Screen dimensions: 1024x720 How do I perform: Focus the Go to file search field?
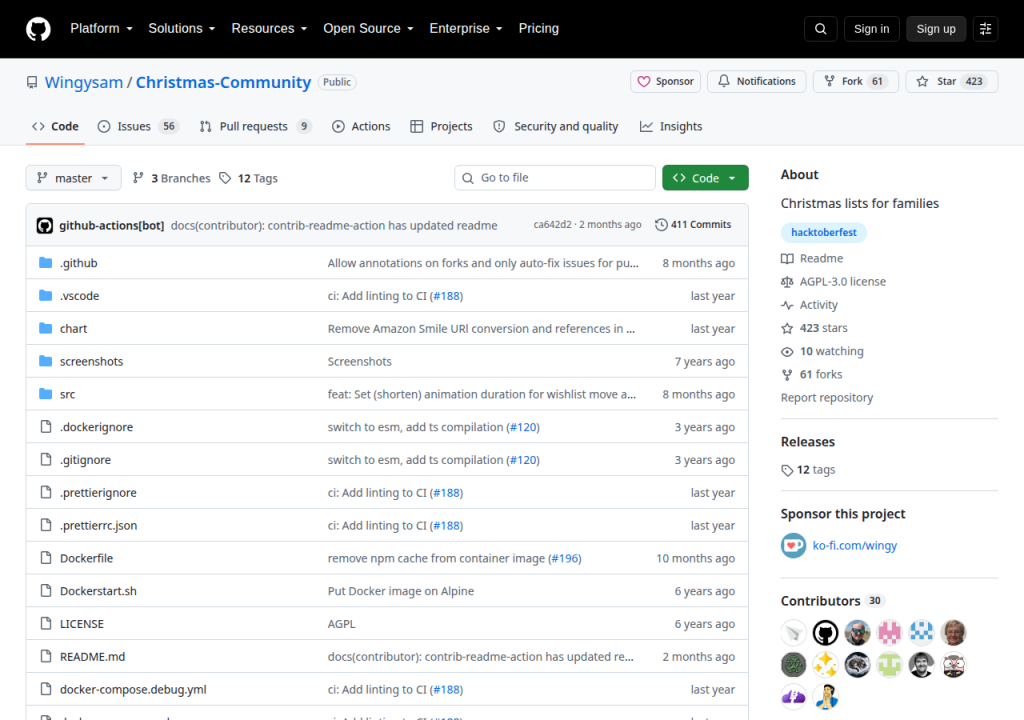pos(555,178)
